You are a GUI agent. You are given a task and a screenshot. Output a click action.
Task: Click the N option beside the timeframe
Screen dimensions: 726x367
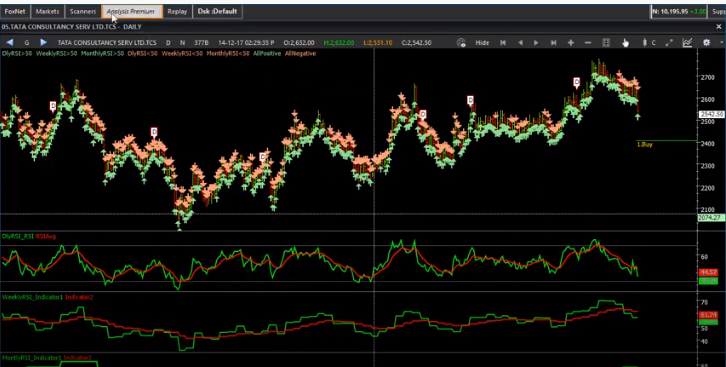(182, 43)
